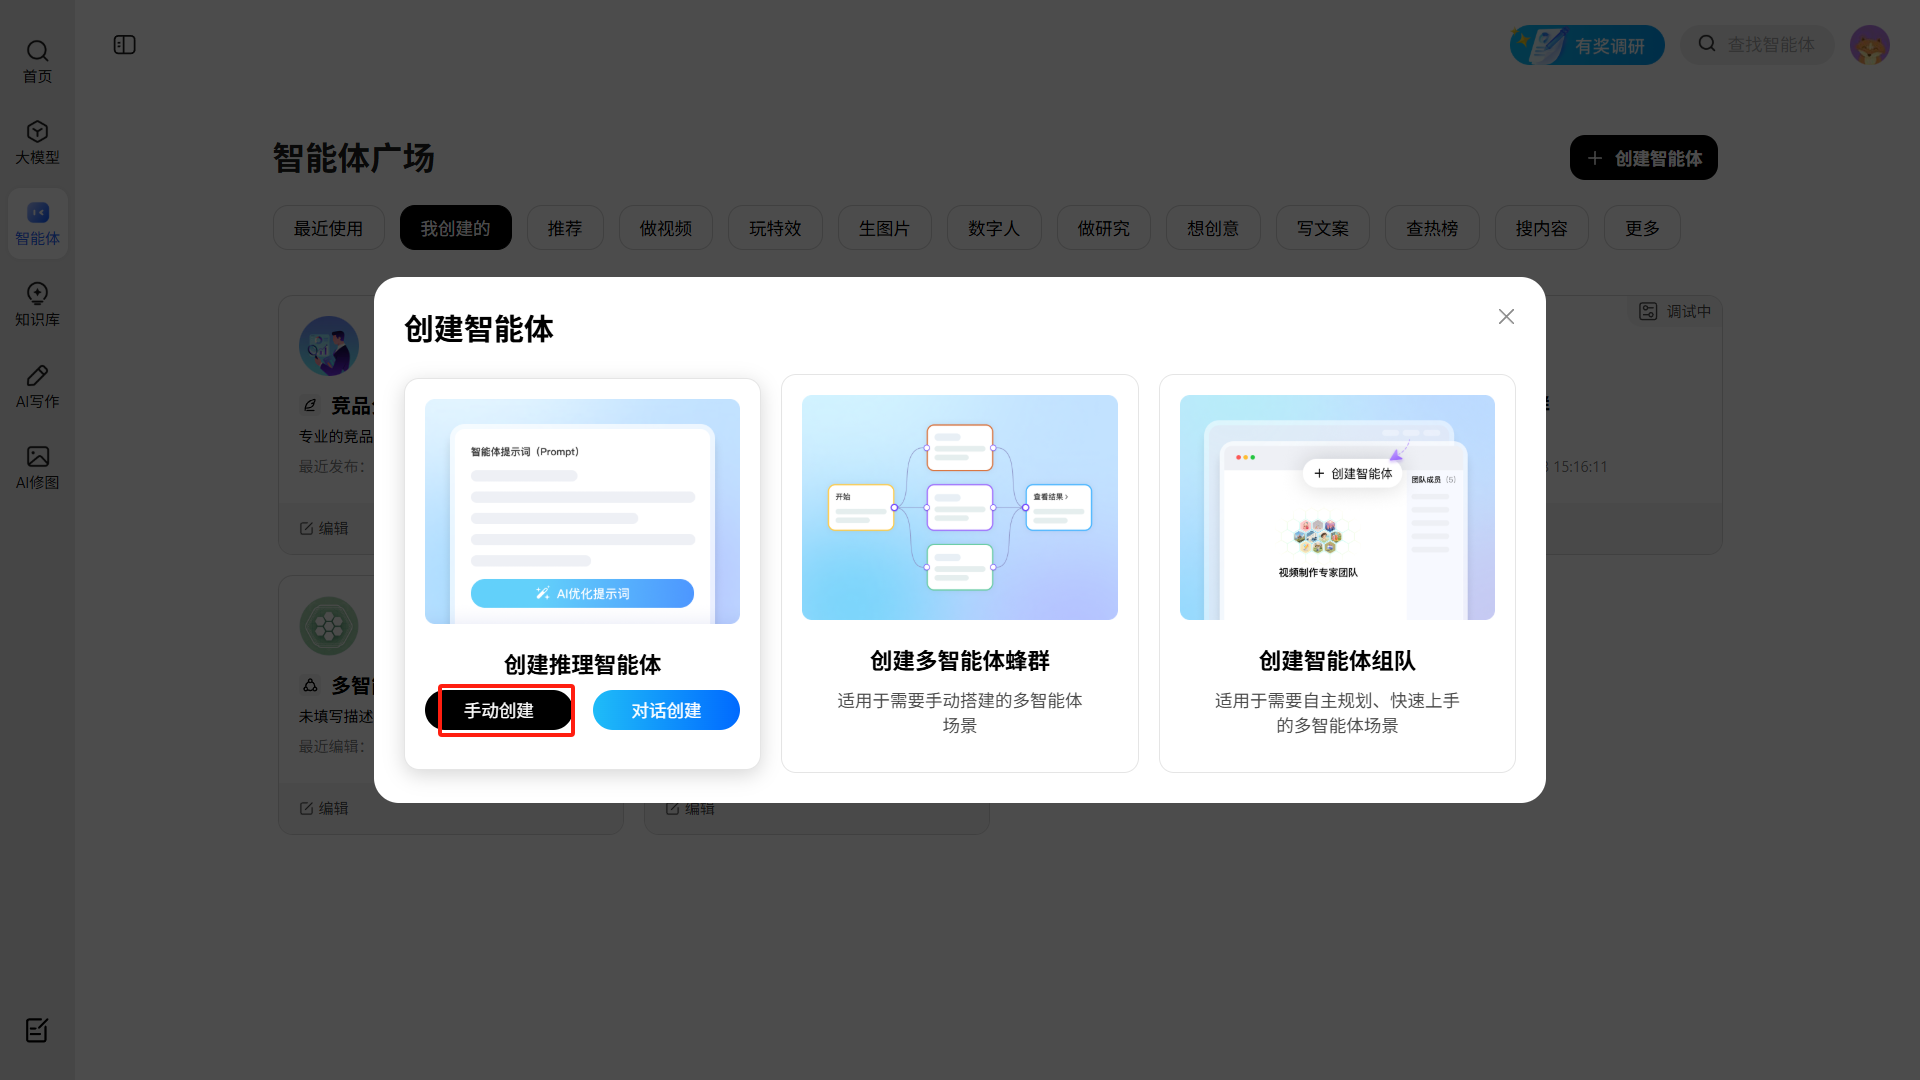1920x1080 pixels.
Task: Select the 创建多智能体蜂群 card
Action: pyautogui.click(x=959, y=573)
